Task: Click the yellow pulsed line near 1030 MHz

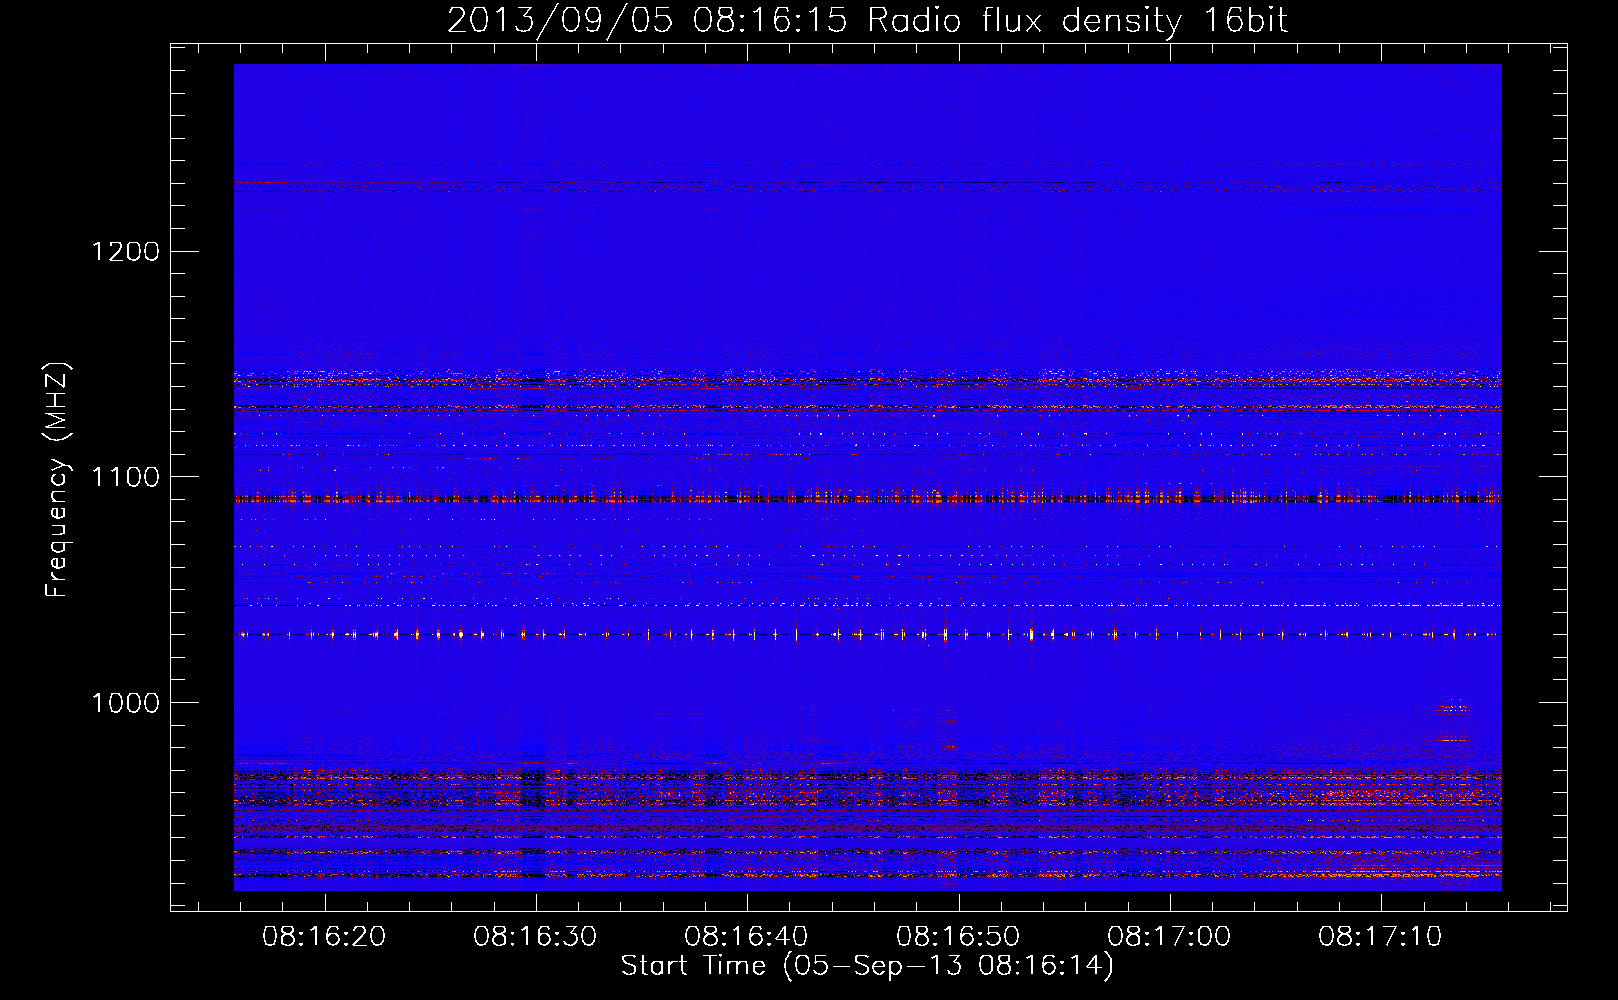Action: point(868,634)
